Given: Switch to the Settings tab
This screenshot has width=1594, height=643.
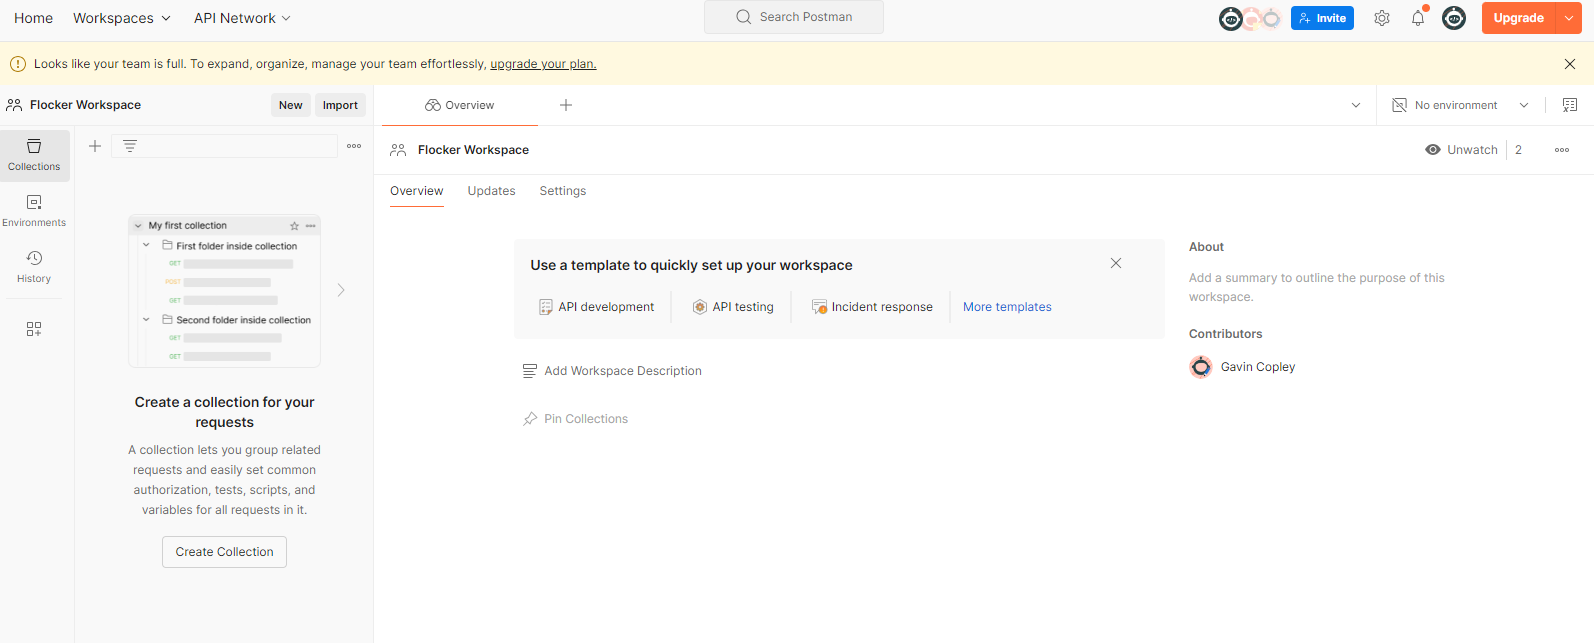Looking at the screenshot, I should point(563,191).
